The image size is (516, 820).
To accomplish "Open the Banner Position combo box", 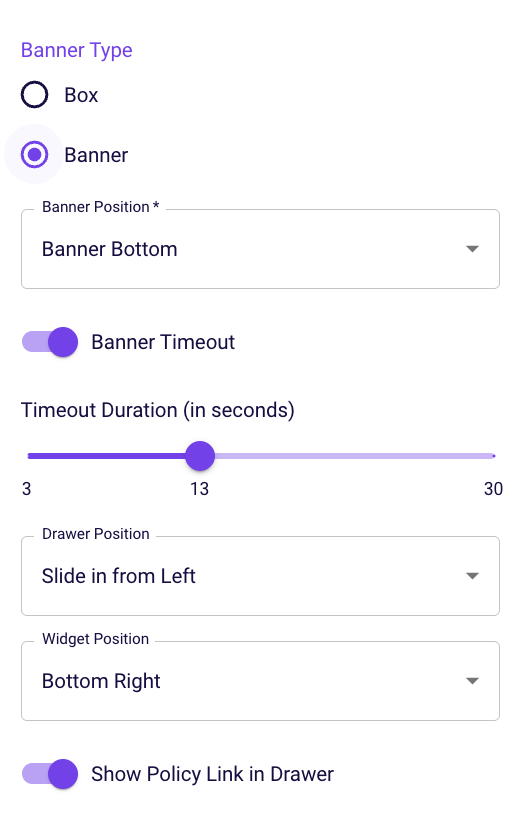I will [x=260, y=249].
